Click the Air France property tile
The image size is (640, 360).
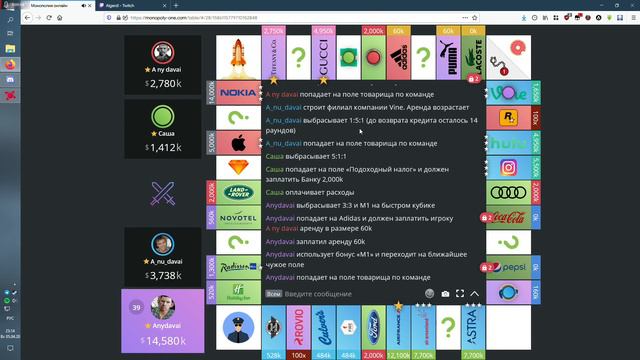pyautogui.click(x=398, y=327)
